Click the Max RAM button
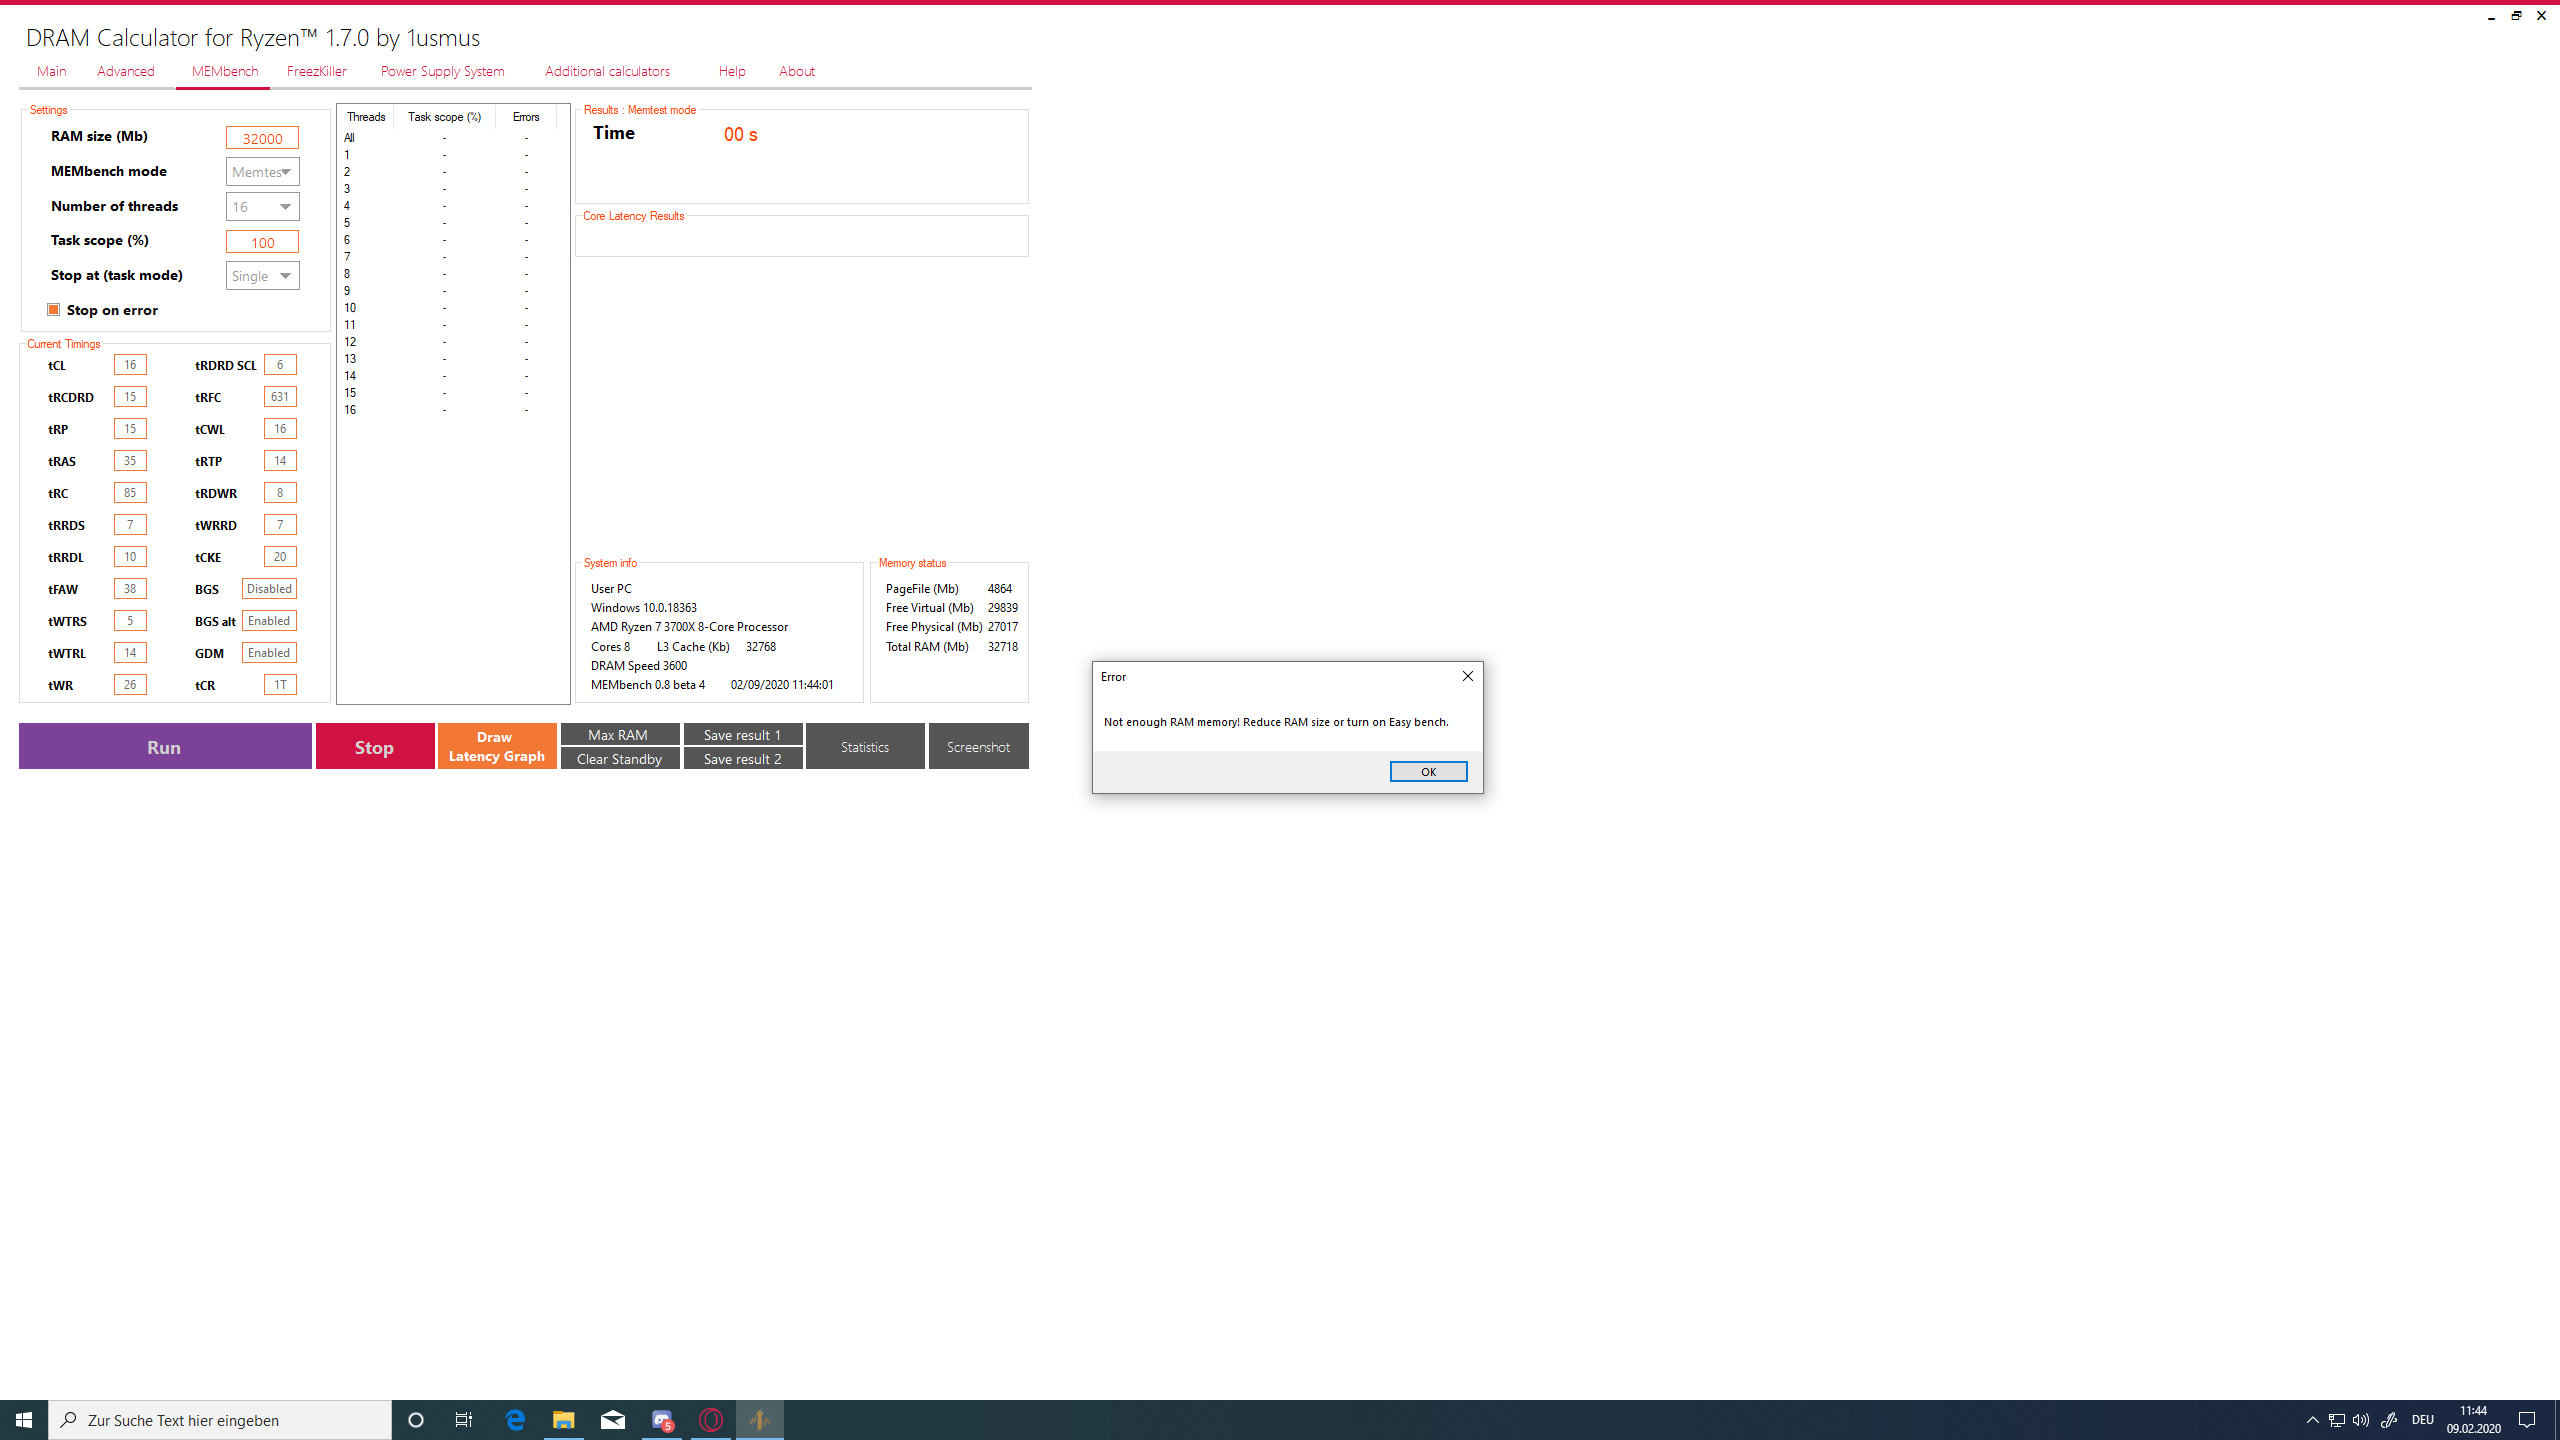 pyautogui.click(x=620, y=735)
